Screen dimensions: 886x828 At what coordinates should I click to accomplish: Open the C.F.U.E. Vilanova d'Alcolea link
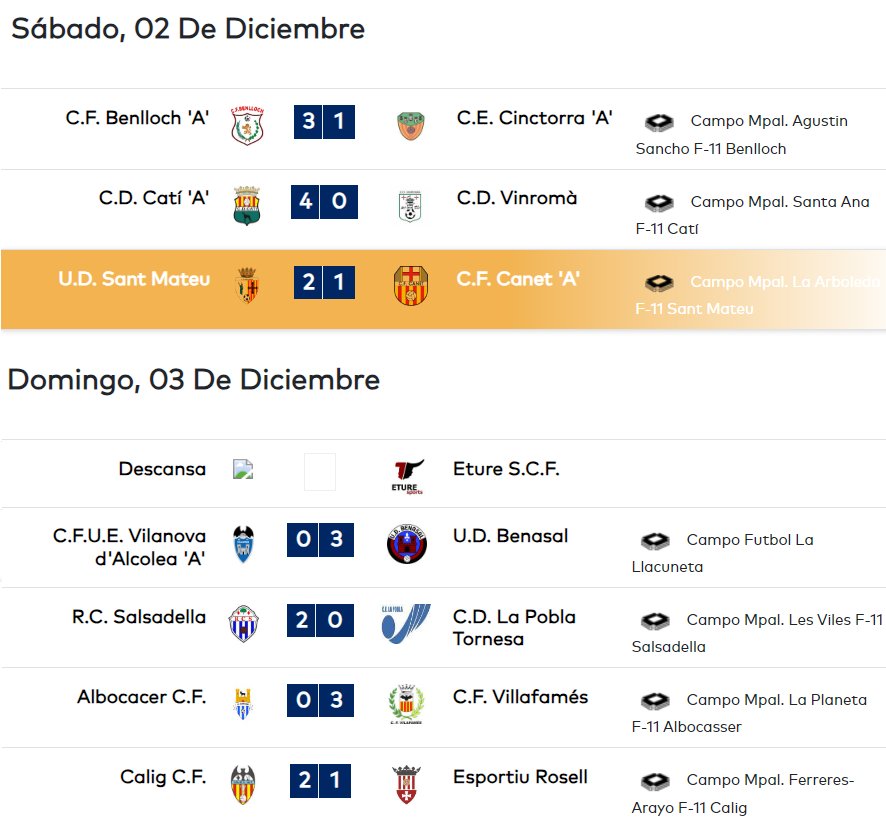(129, 547)
